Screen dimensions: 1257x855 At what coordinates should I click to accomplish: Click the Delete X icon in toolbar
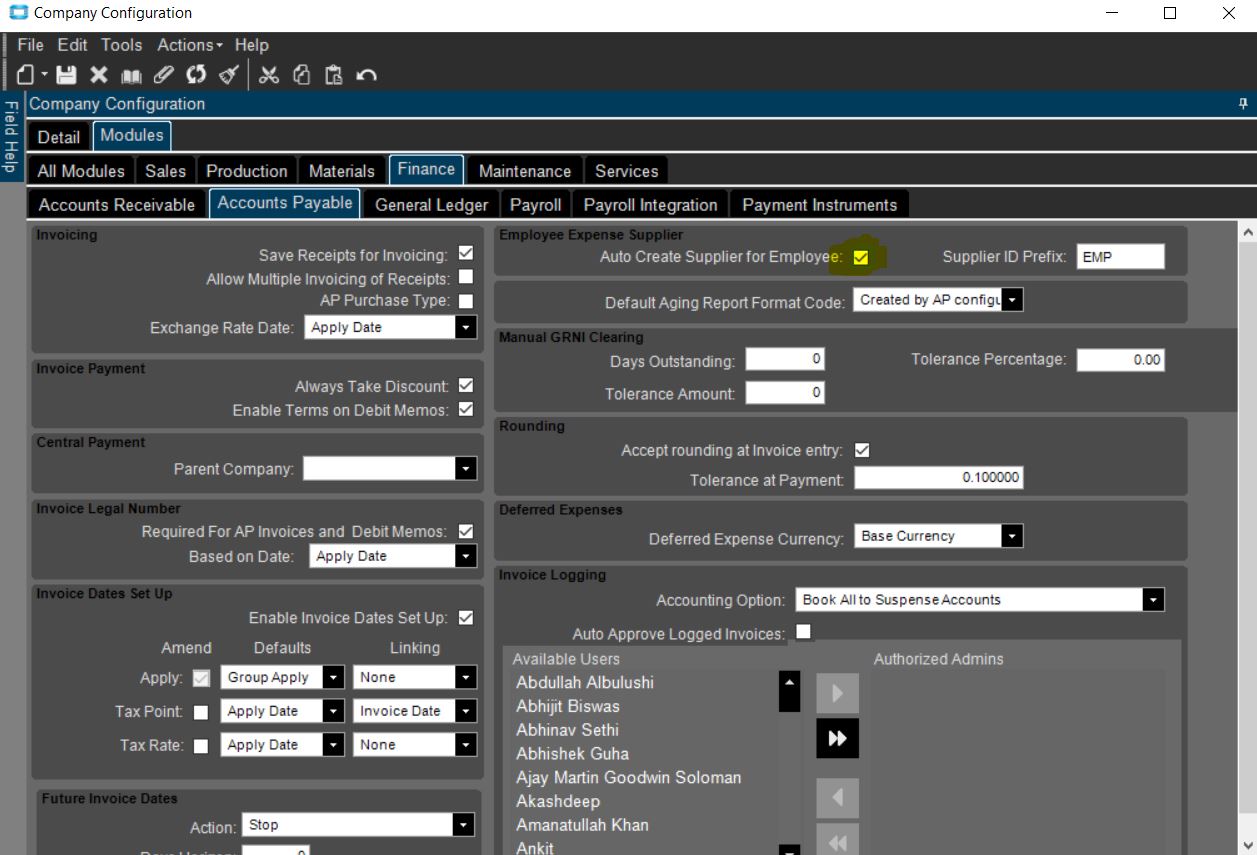[x=98, y=75]
